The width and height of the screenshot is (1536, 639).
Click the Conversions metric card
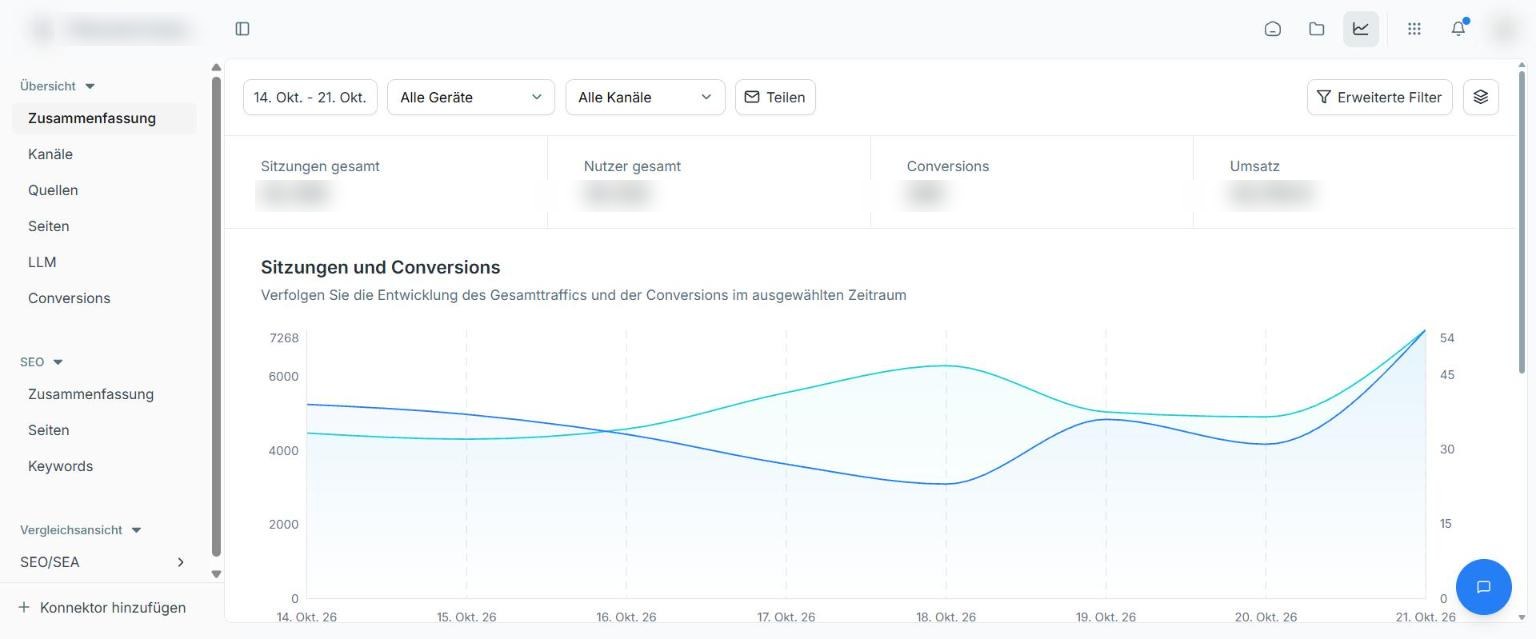(1032, 182)
